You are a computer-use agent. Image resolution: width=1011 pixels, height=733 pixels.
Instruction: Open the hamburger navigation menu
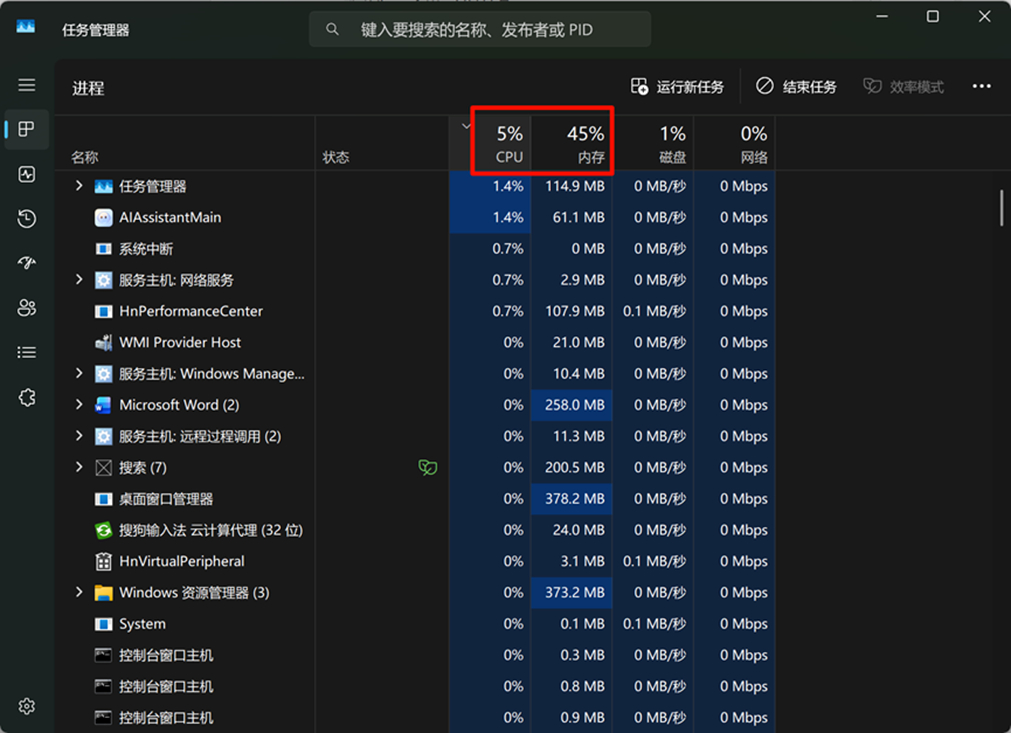pos(27,86)
